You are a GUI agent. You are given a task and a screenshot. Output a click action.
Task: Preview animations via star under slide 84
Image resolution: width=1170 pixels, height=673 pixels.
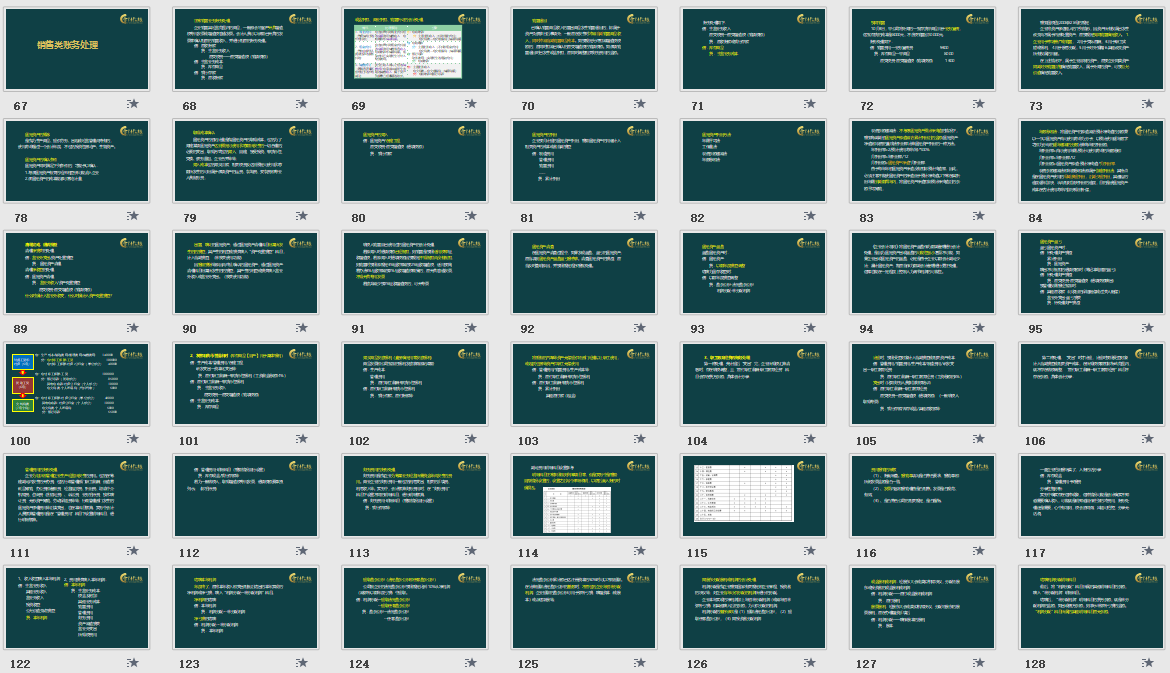coord(1148,216)
